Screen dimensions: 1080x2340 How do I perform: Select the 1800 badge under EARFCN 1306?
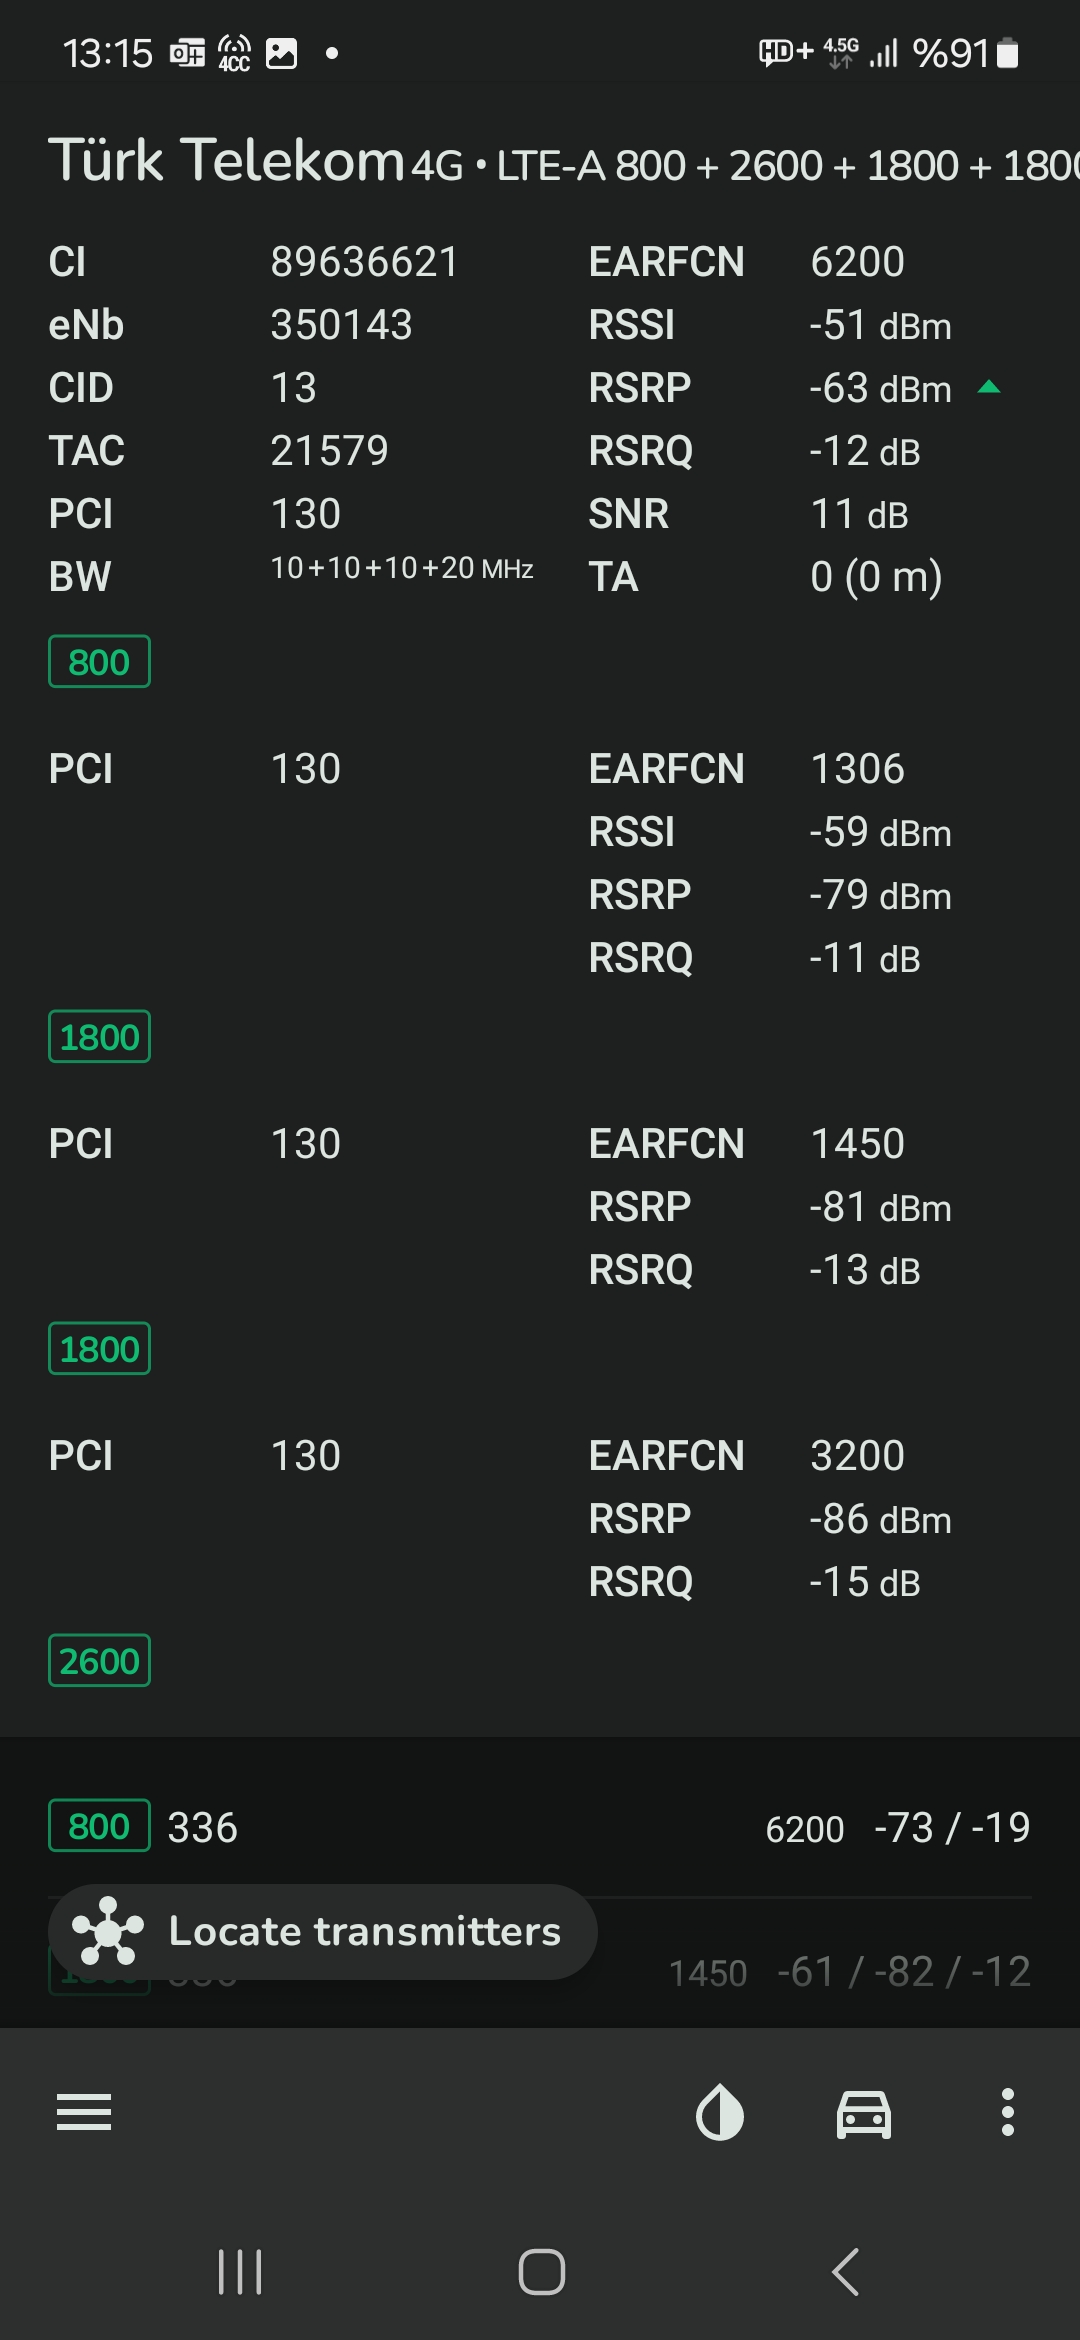tap(99, 1037)
